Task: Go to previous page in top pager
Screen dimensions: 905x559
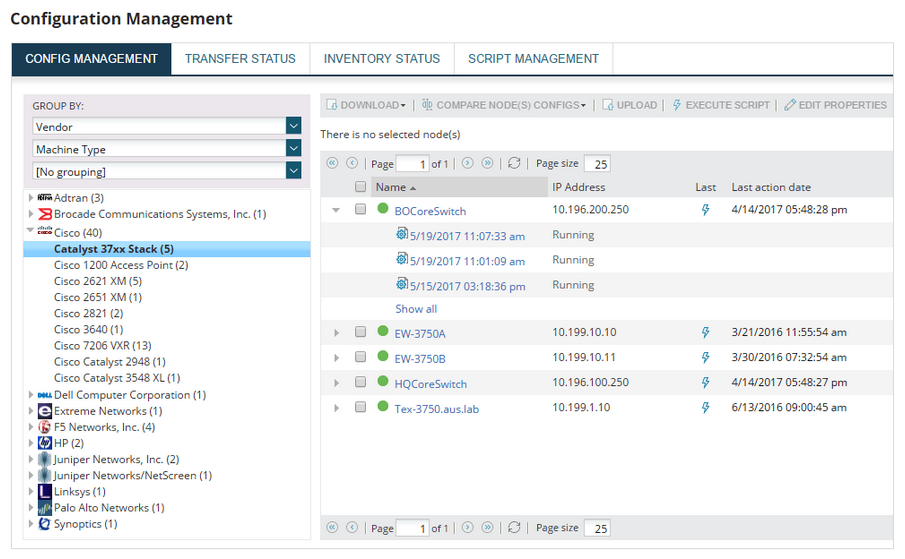Action: click(x=352, y=163)
